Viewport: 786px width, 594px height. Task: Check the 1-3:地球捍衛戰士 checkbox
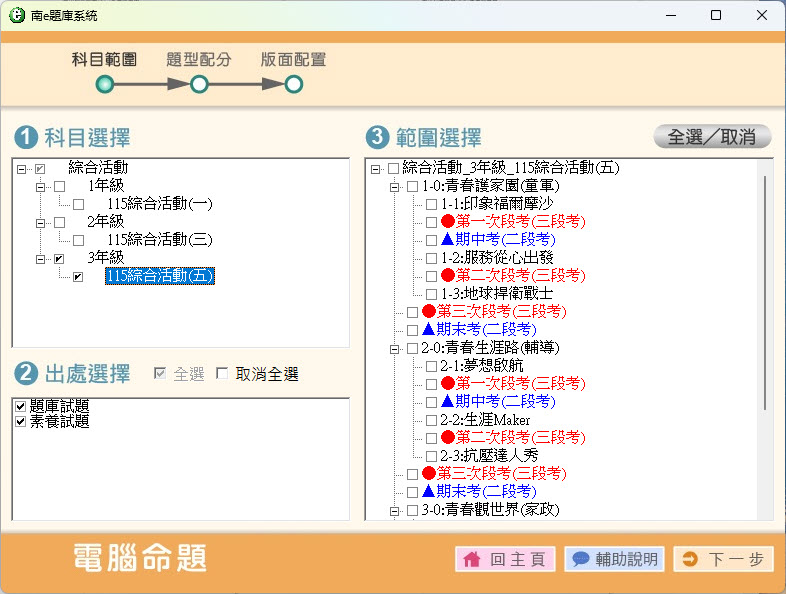pyautogui.click(x=431, y=294)
